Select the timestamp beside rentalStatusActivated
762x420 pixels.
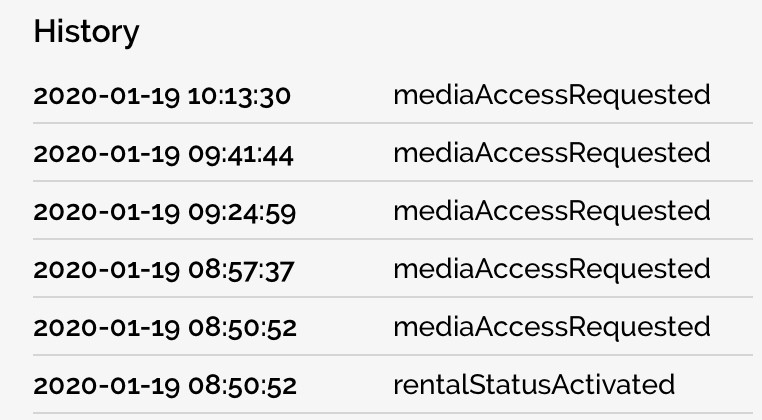coord(165,386)
